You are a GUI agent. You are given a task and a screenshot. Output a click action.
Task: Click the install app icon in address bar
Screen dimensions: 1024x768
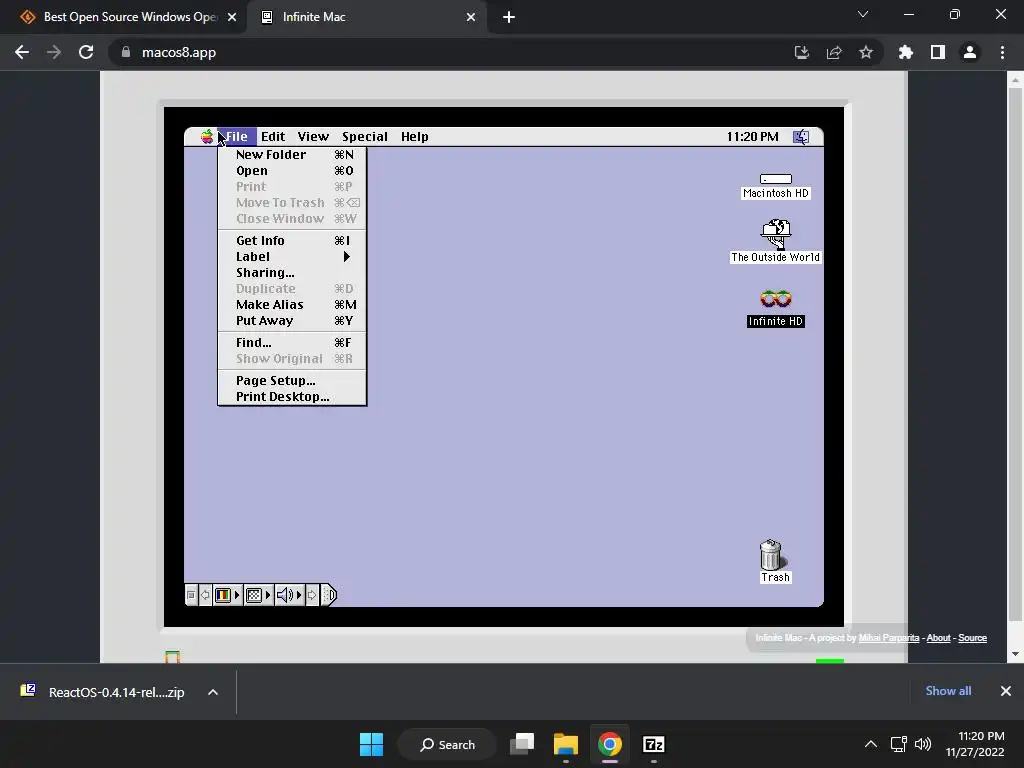801,52
